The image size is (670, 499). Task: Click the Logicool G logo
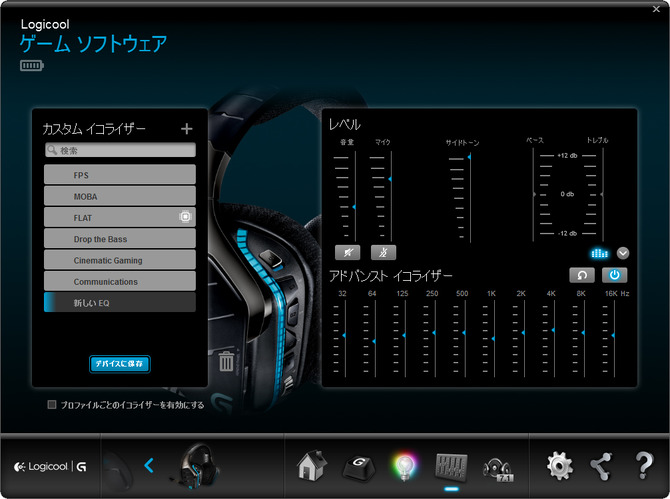point(50,467)
